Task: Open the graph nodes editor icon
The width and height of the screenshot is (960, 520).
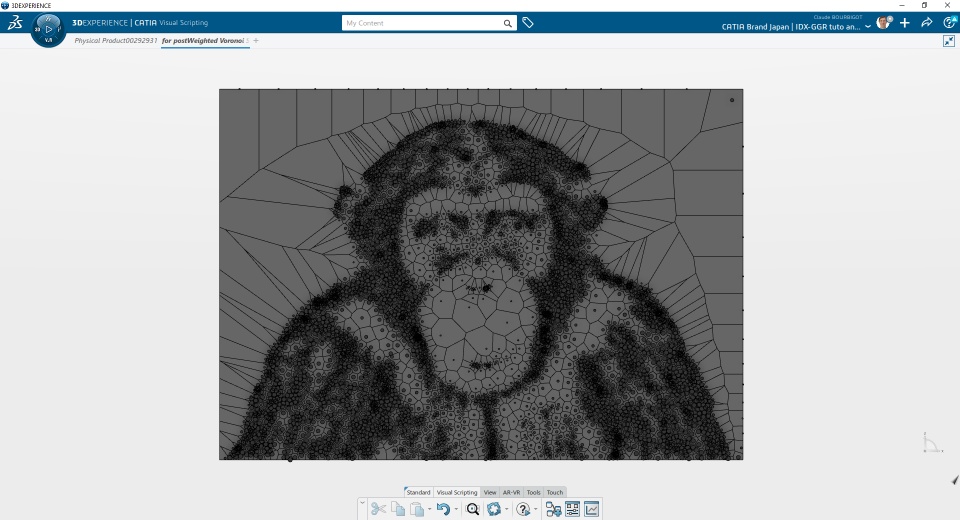Action: [x=553, y=509]
